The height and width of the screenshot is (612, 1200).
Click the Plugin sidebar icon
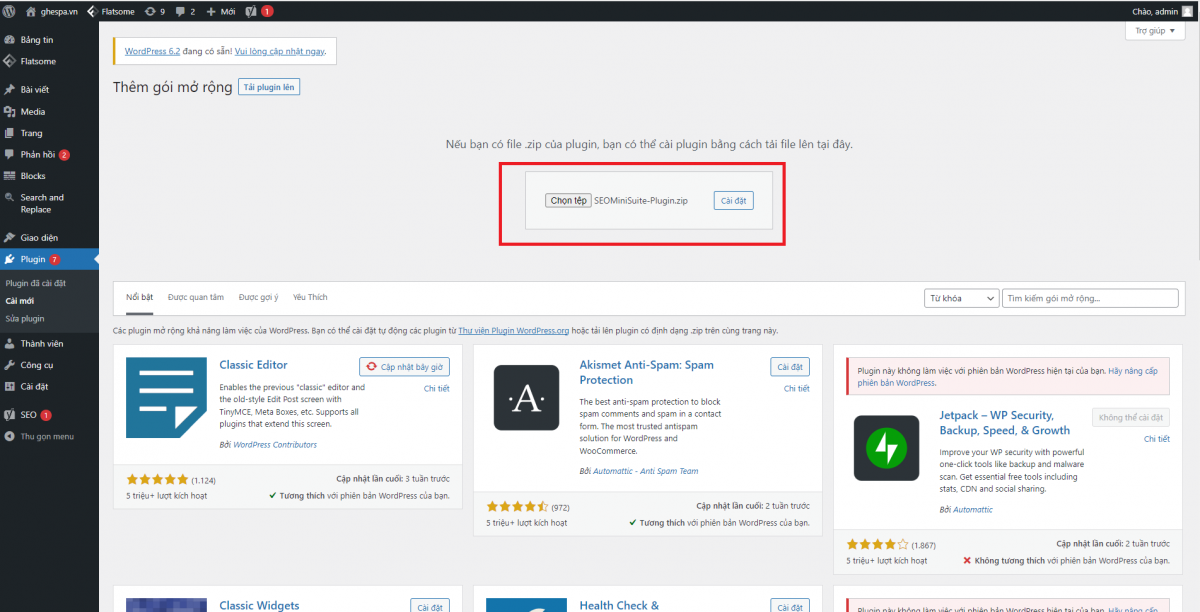10,260
